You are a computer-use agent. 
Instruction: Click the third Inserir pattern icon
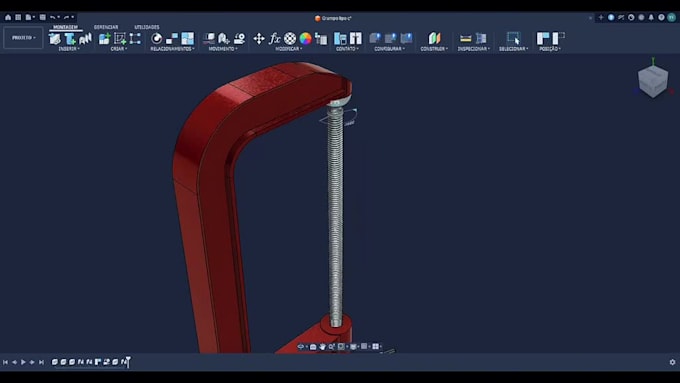pos(85,39)
